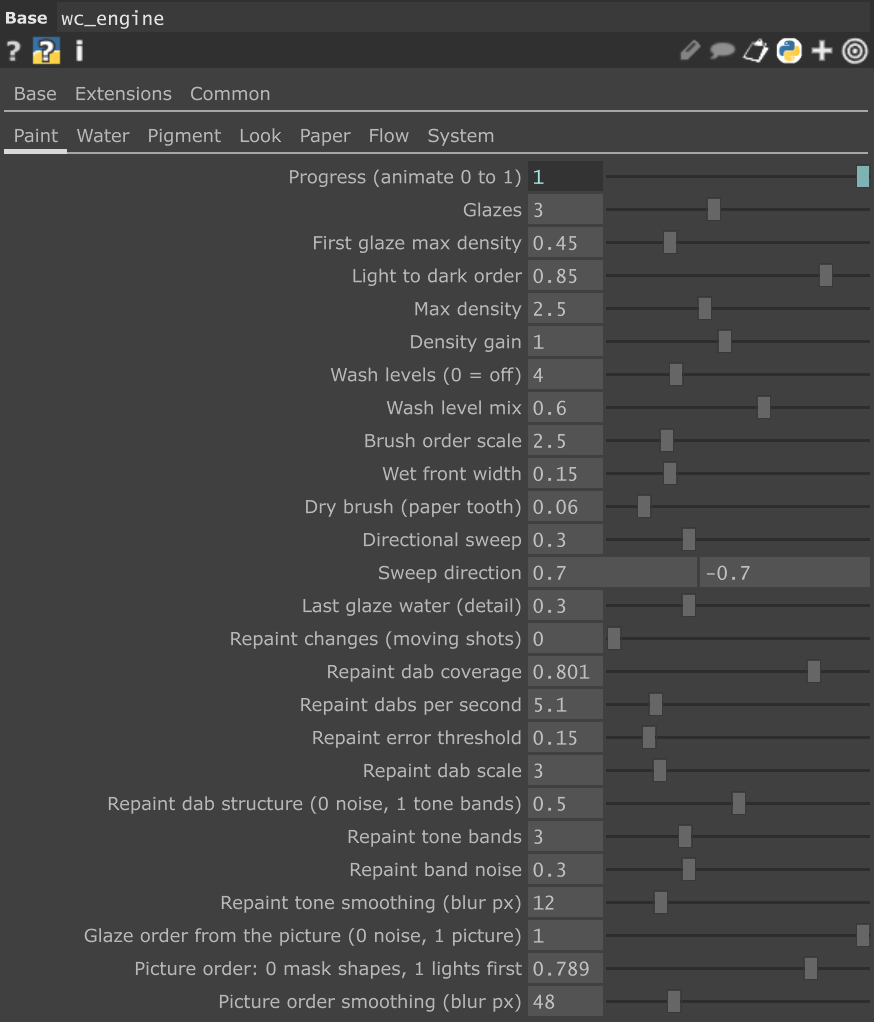Switch to the Flow tab
The width and height of the screenshot is (874, 1022).
click(388, 136)
